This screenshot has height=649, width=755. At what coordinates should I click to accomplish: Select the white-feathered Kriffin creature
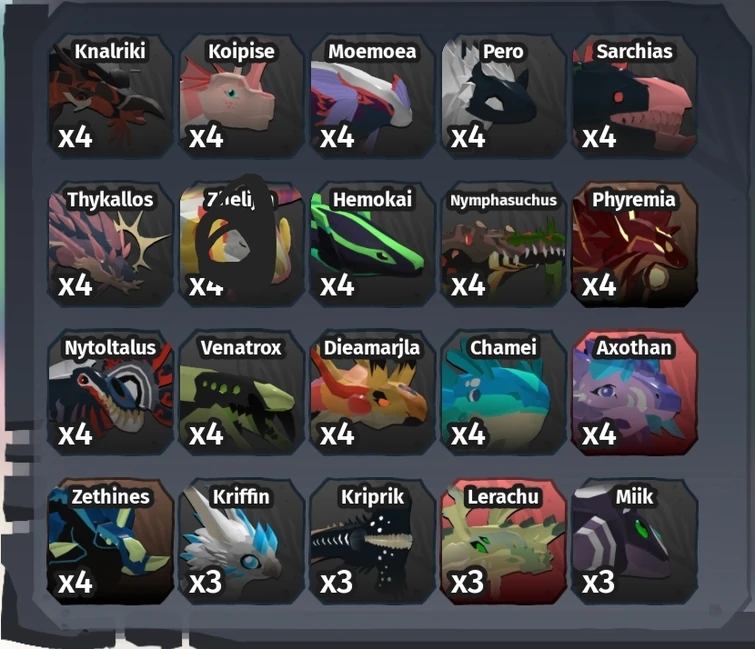coord(241,541)
